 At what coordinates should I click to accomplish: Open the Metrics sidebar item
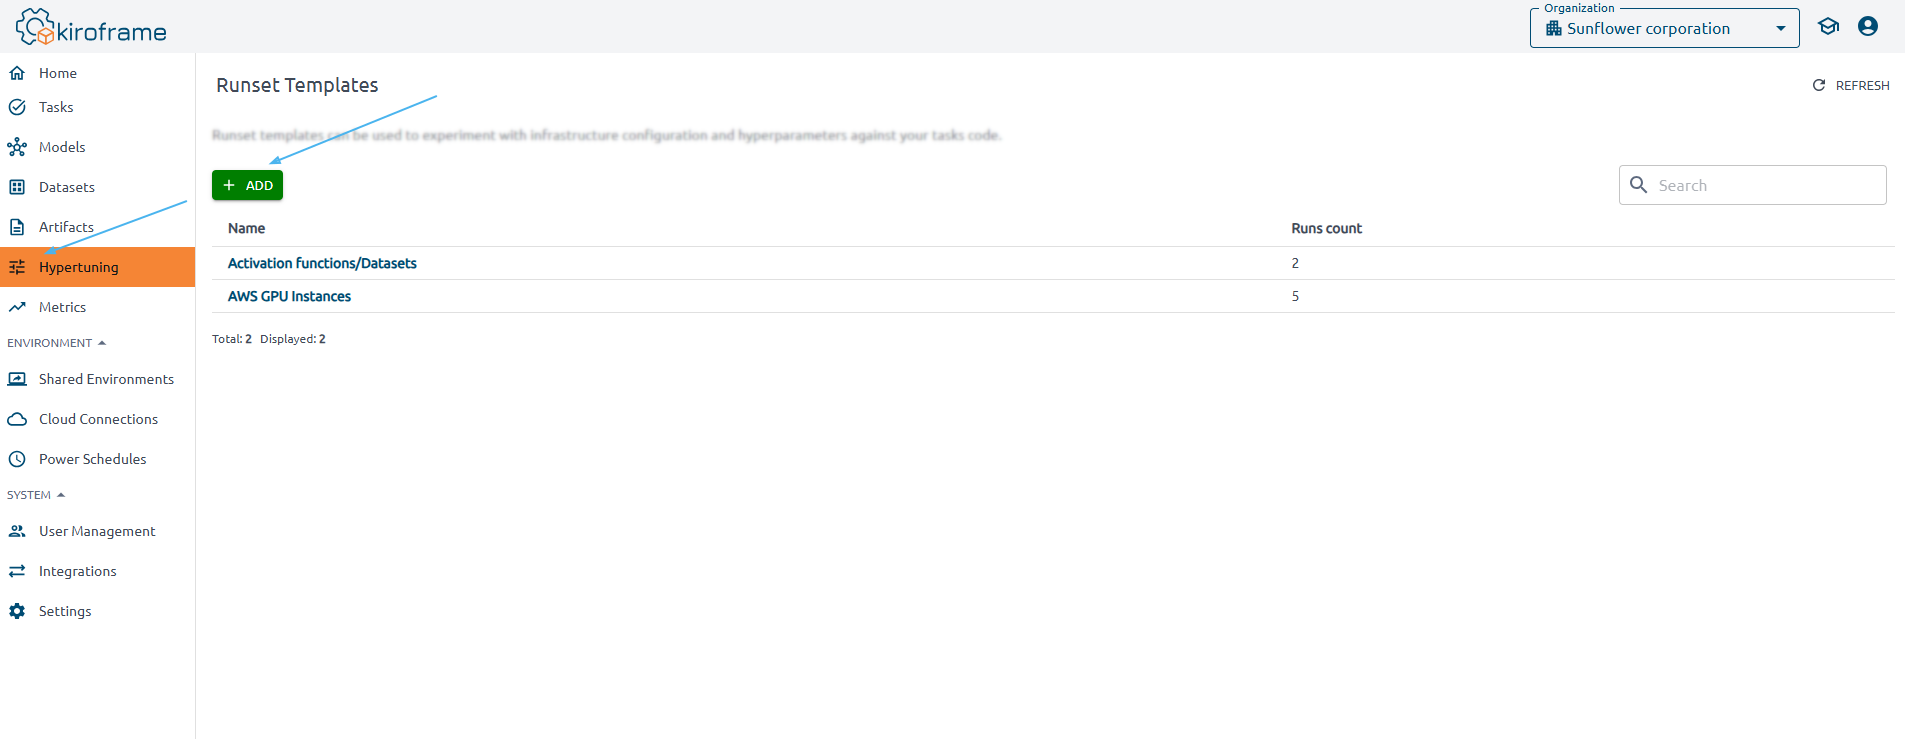click(62, 307)
